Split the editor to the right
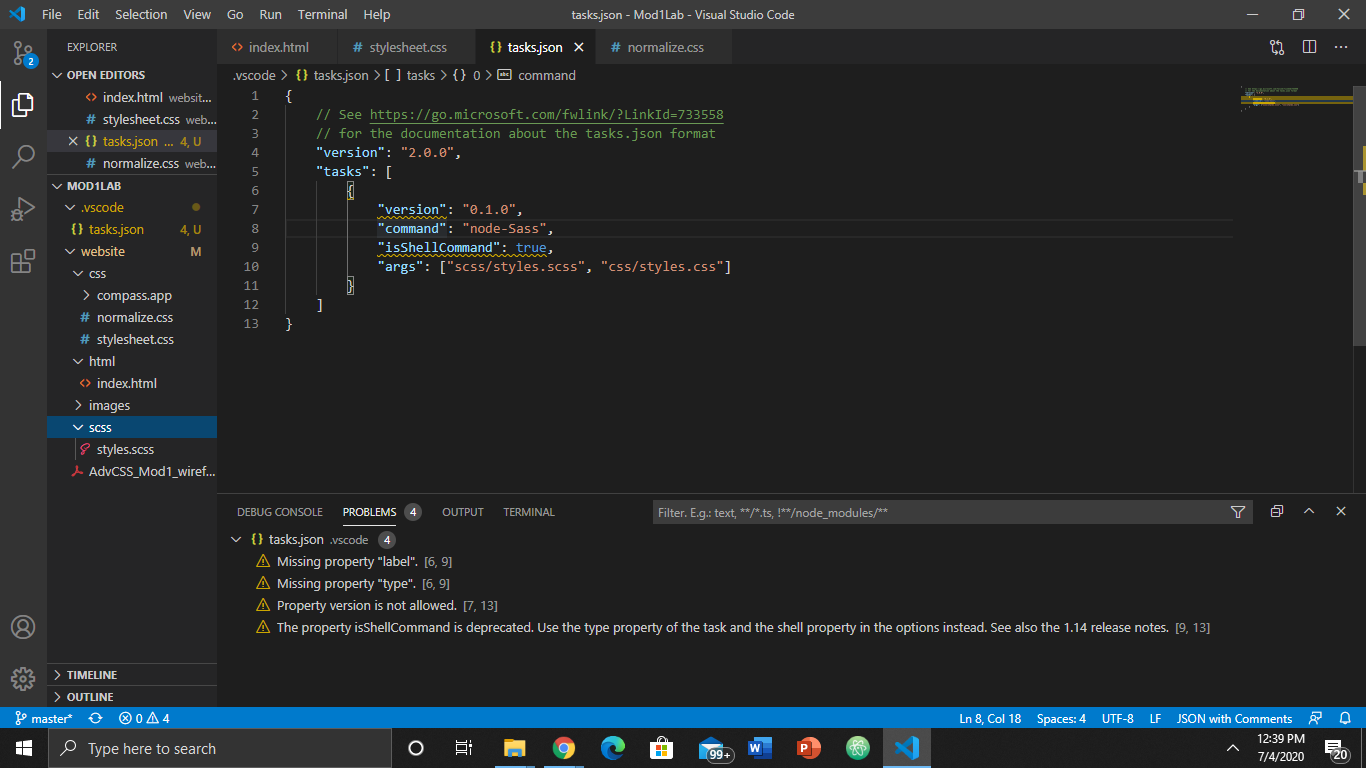This screenshot has width=1366, height=768. click(1309, 47)
